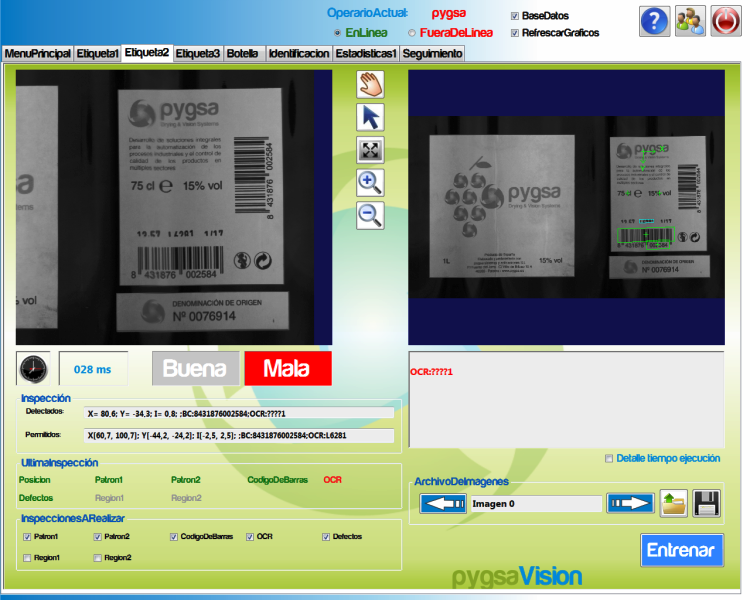Click the red power shutdown icon
The width and height of the screenshot is (750, 600).
[726, 21]
